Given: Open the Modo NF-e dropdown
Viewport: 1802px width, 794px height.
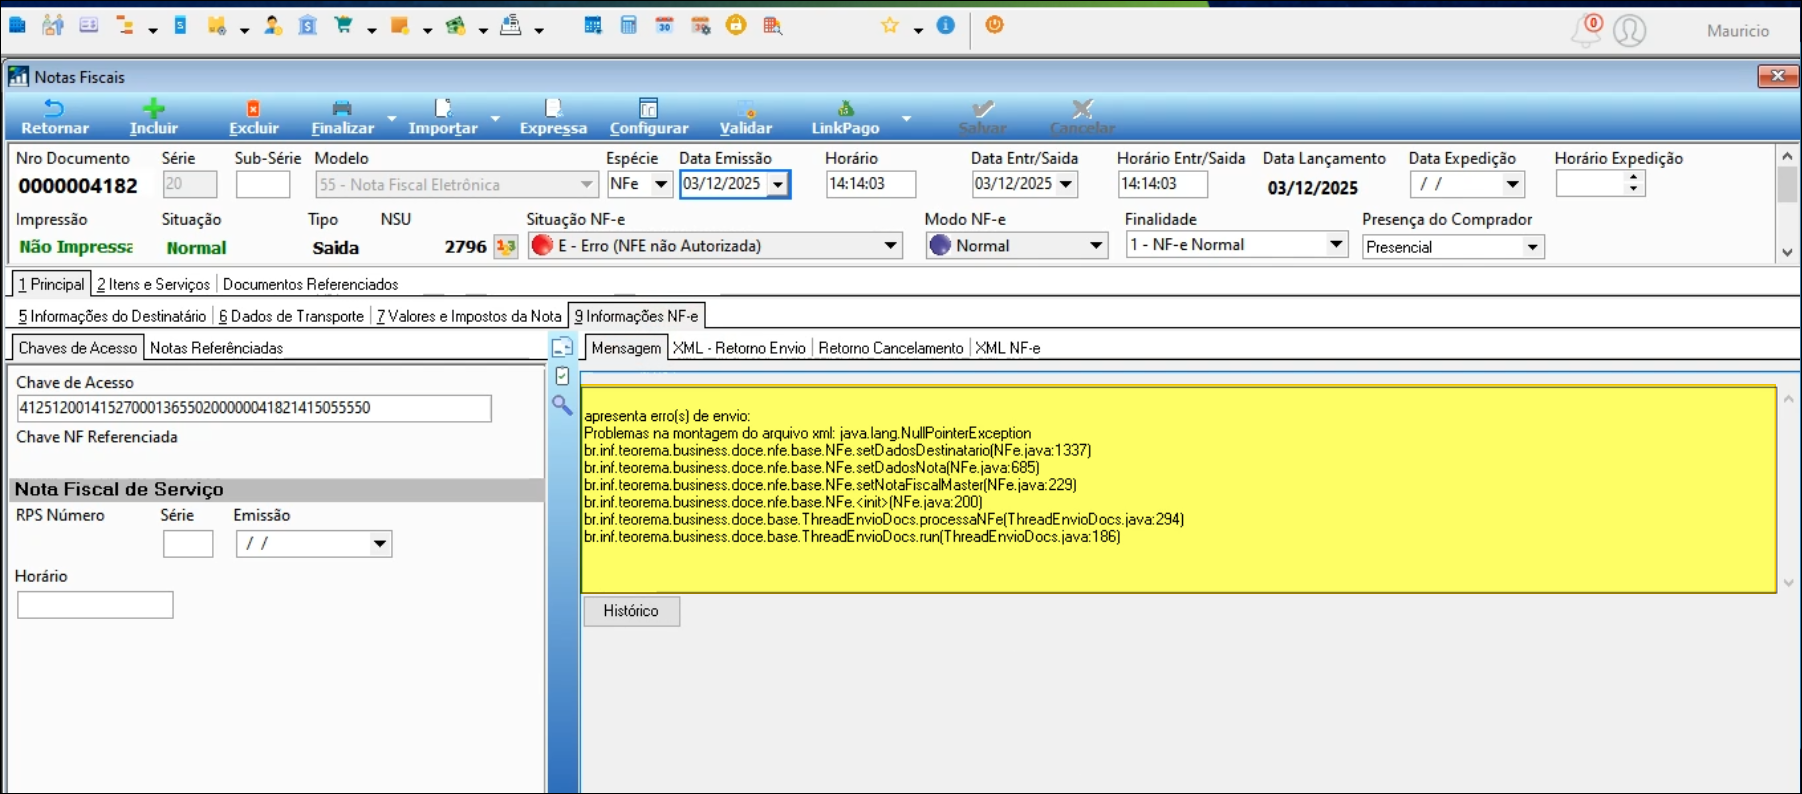Looking at the screenshot, I should [1095, 246].
